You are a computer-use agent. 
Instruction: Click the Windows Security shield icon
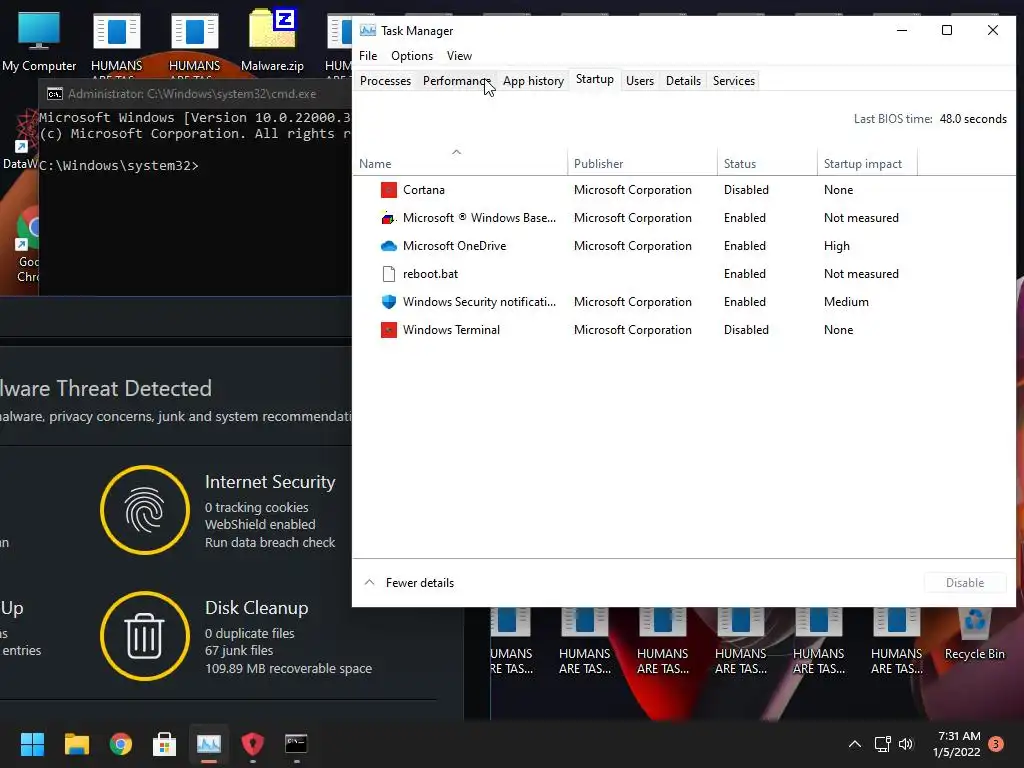click(389, 302)
